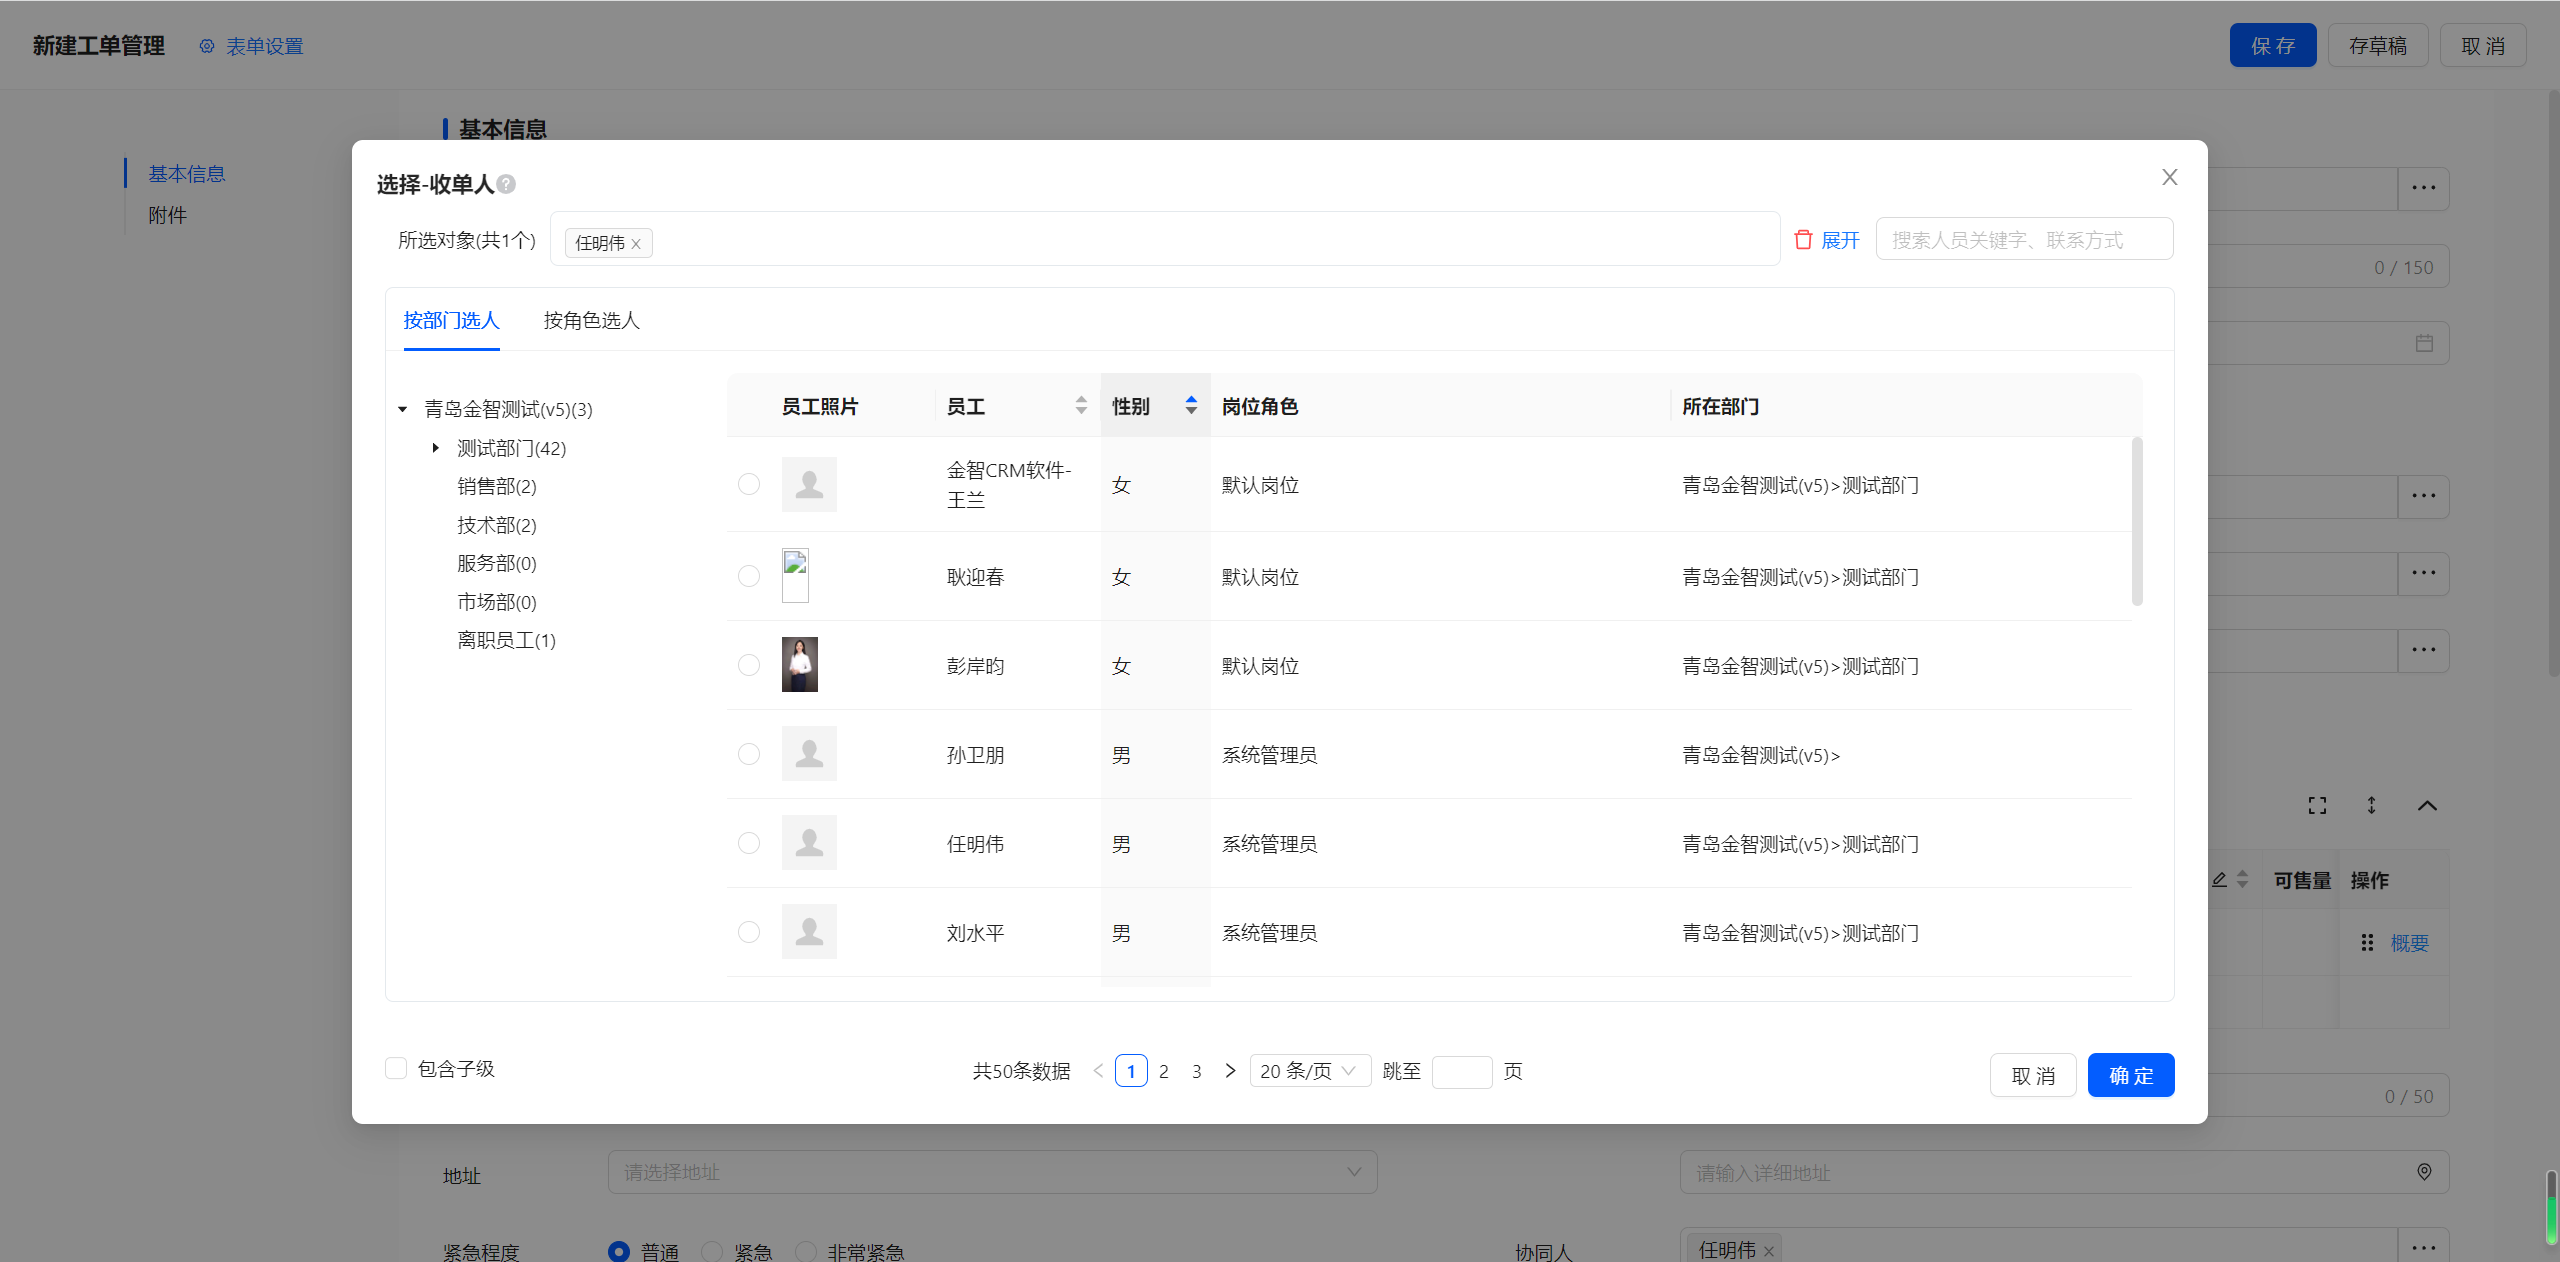Go to page 2
The image size is (2560, 1262).
(1164, 1071)
